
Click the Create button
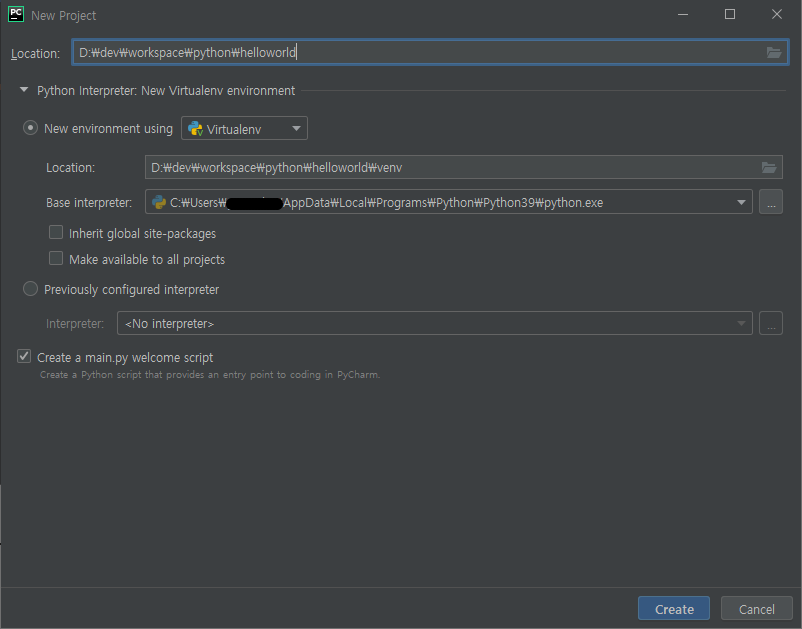coord(674,609)
